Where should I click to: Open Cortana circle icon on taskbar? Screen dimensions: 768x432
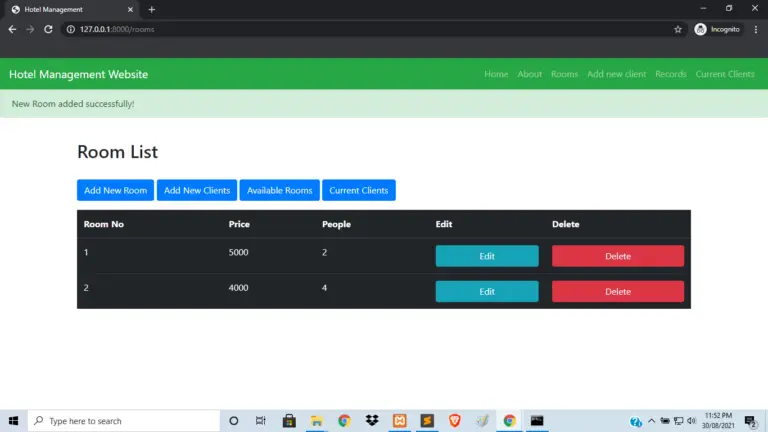click(x=234, y=421)
